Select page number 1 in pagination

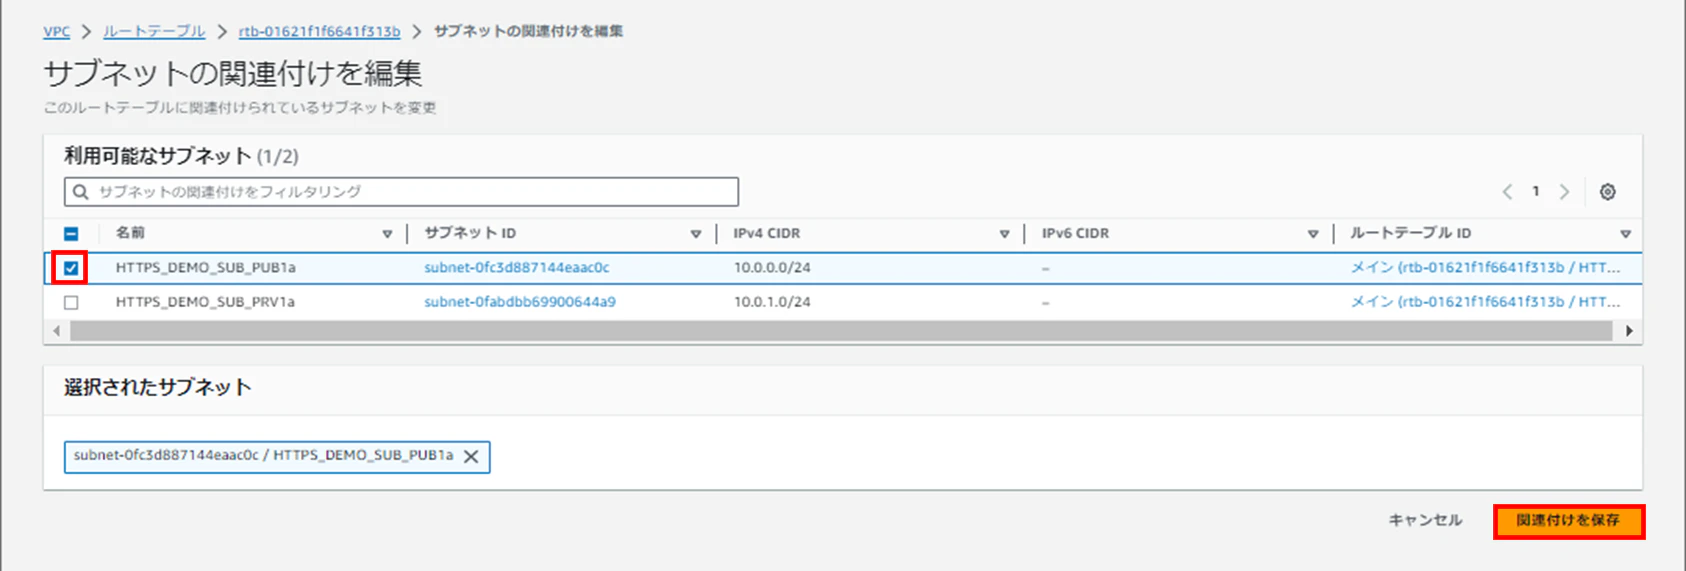(1536, 192)
